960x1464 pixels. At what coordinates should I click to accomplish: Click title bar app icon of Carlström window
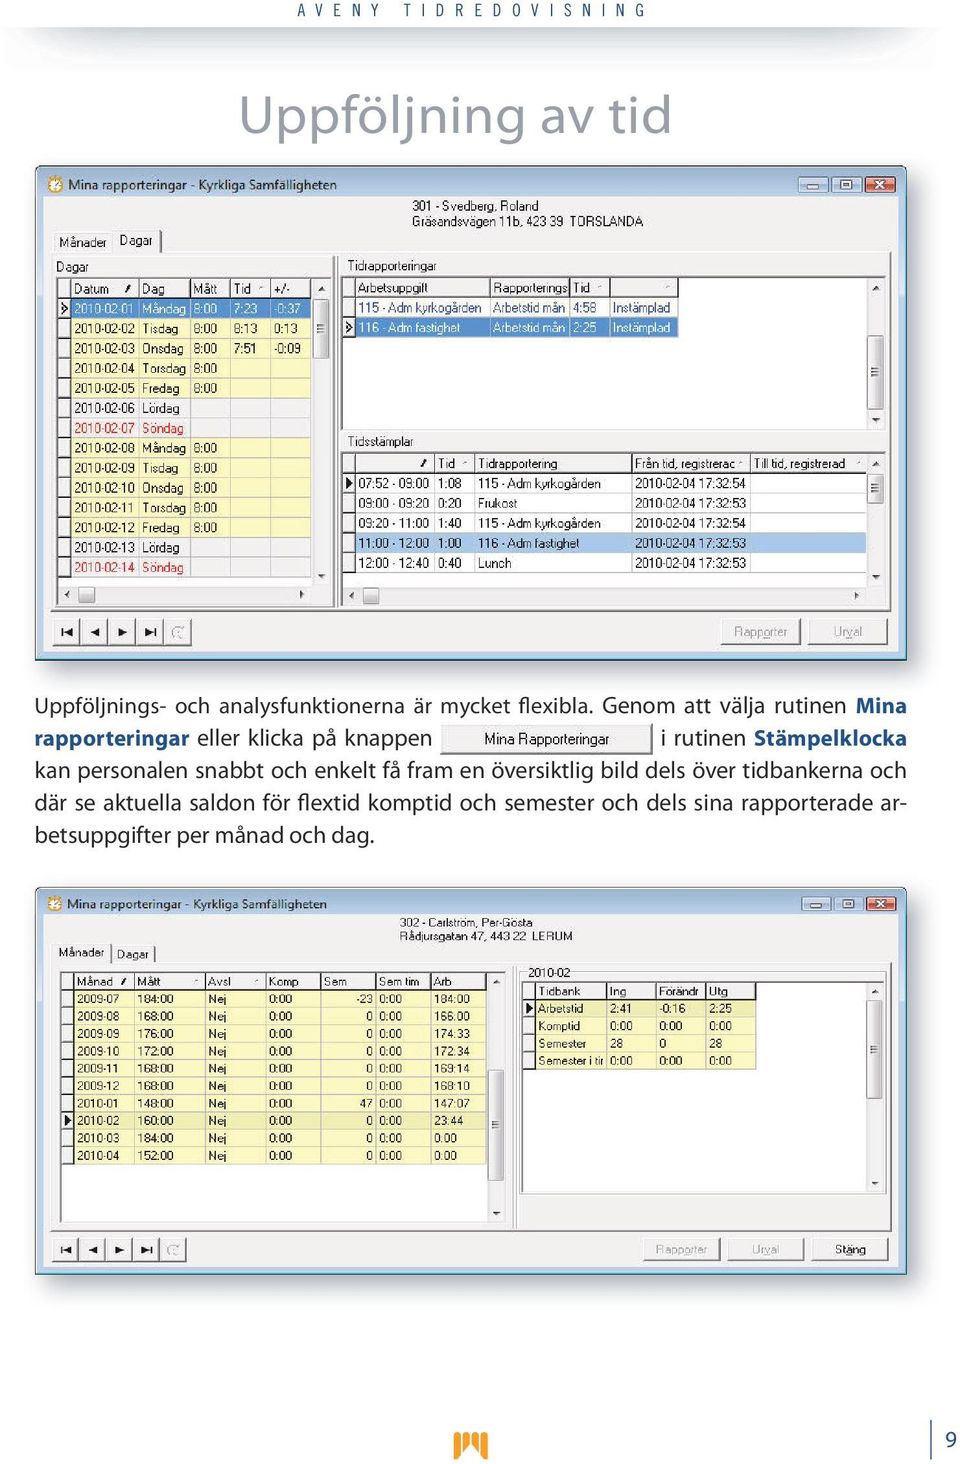coord(54,903)
